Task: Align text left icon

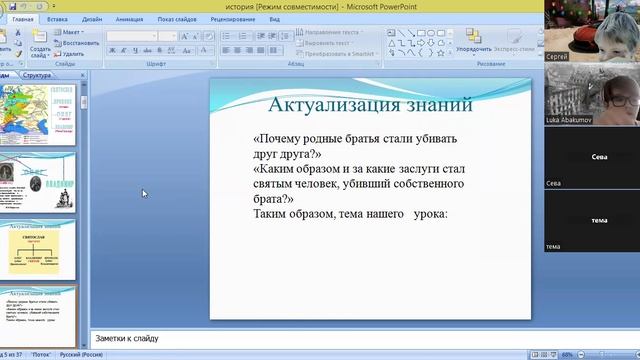Action: (x=226, y=50)
